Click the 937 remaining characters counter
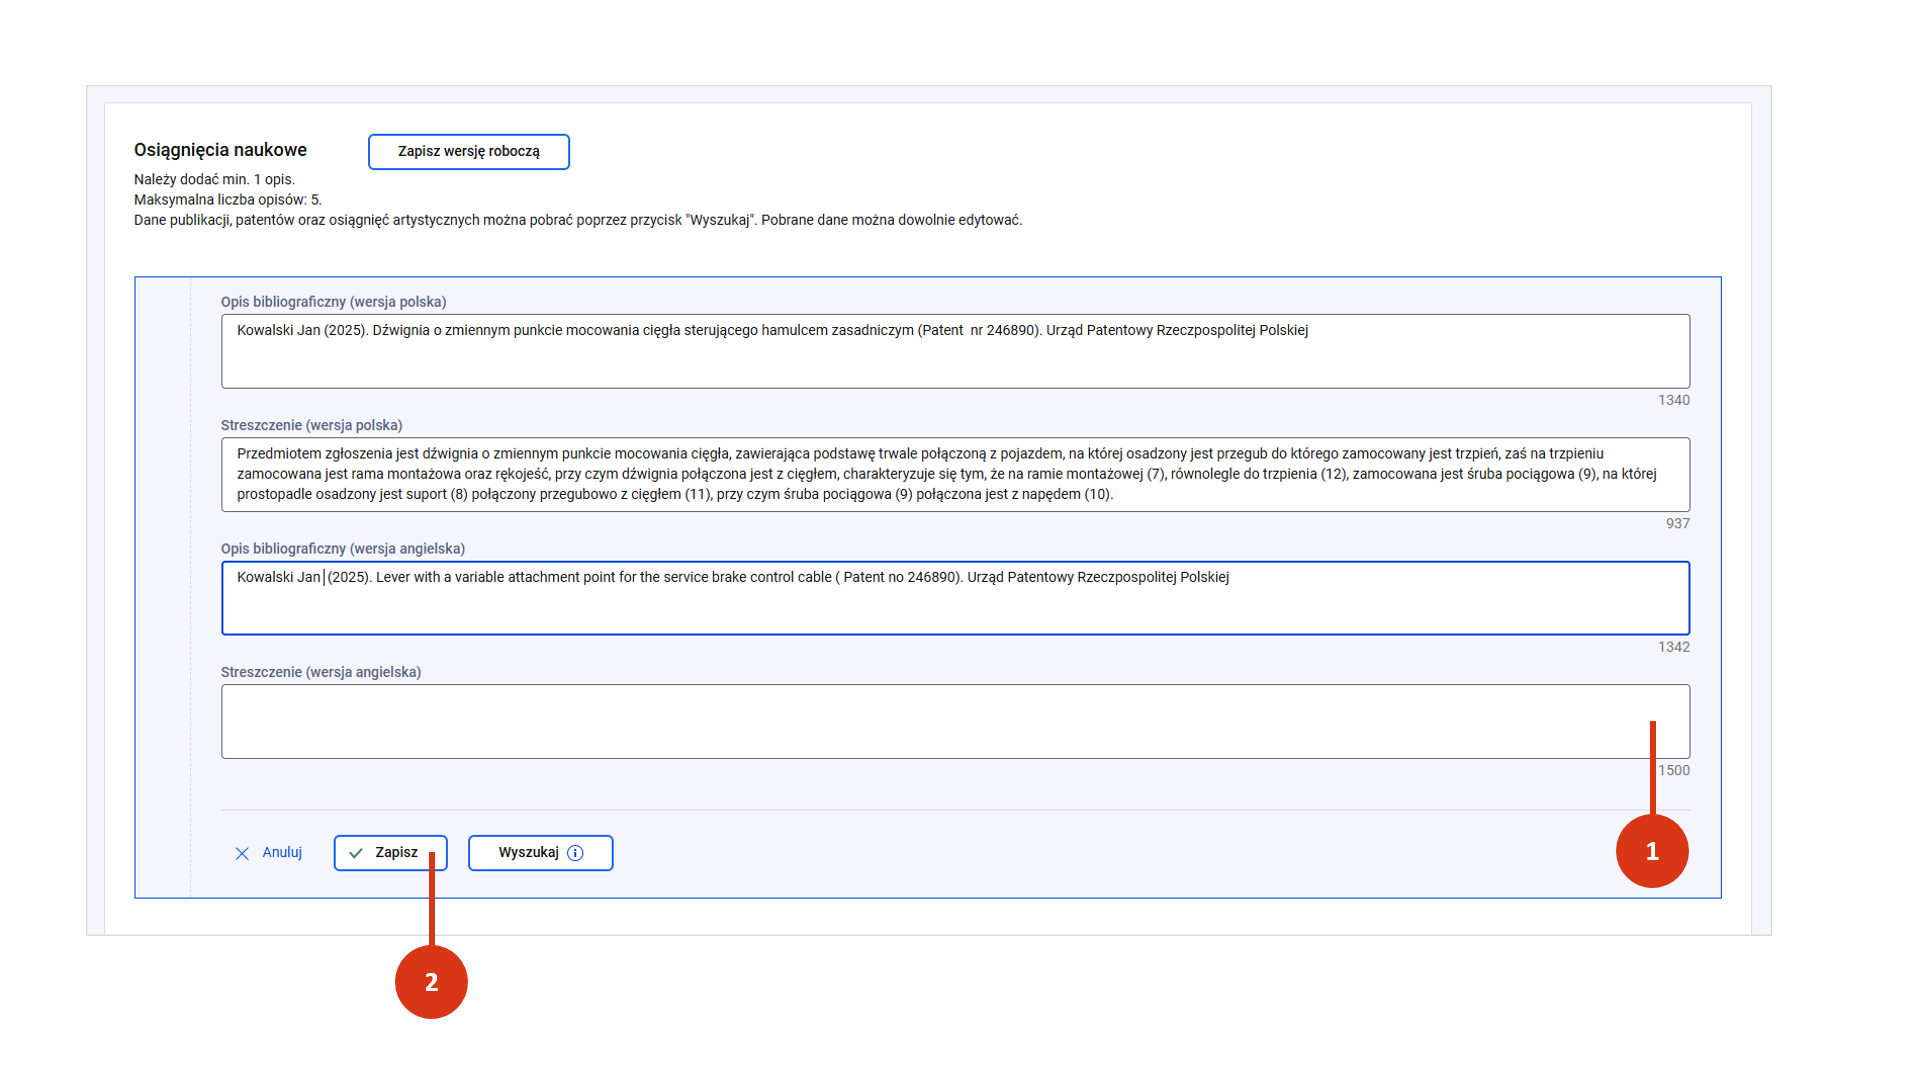 pos(1677,524)
